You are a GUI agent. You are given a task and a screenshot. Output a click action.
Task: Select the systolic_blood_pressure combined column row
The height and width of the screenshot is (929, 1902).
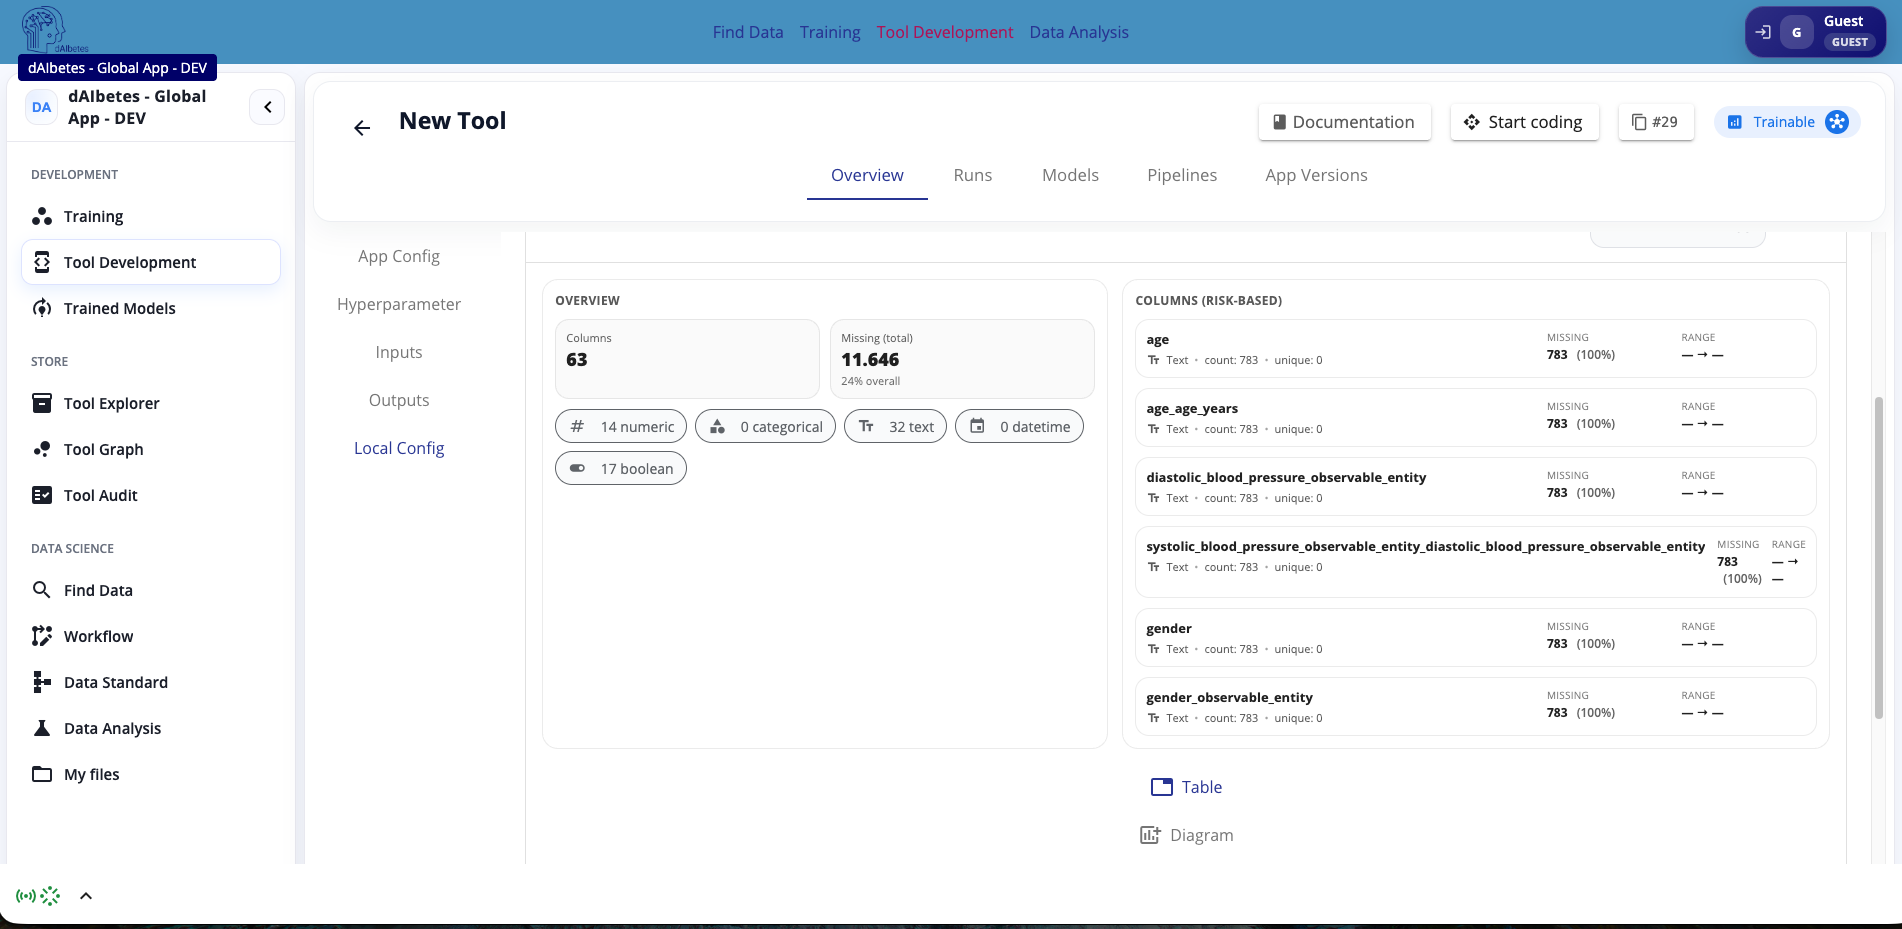click(x=1475, y=562)
